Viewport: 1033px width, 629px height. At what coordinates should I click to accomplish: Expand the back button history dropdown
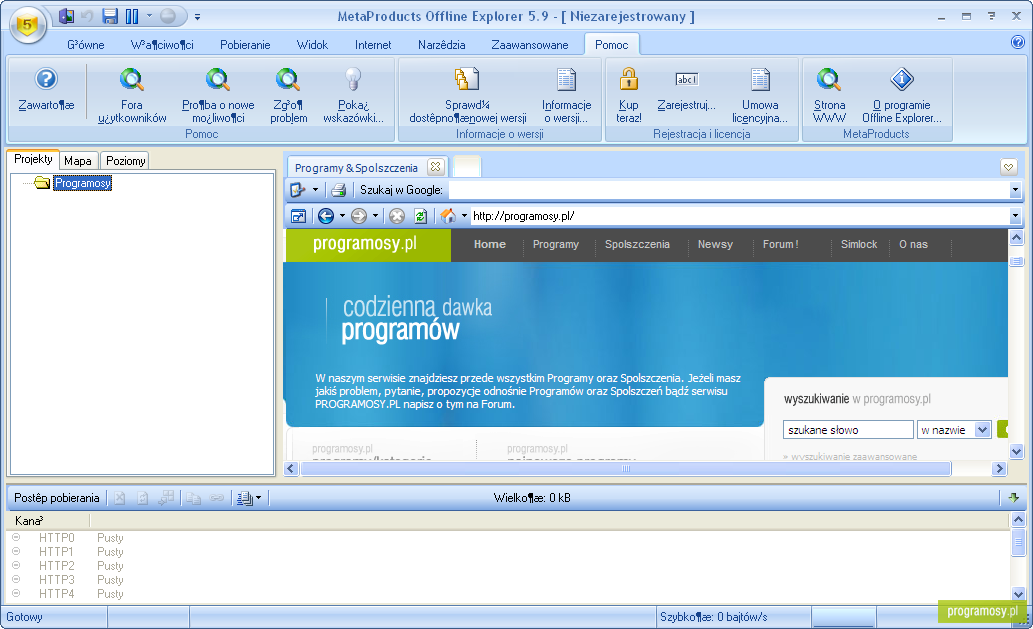342,216
